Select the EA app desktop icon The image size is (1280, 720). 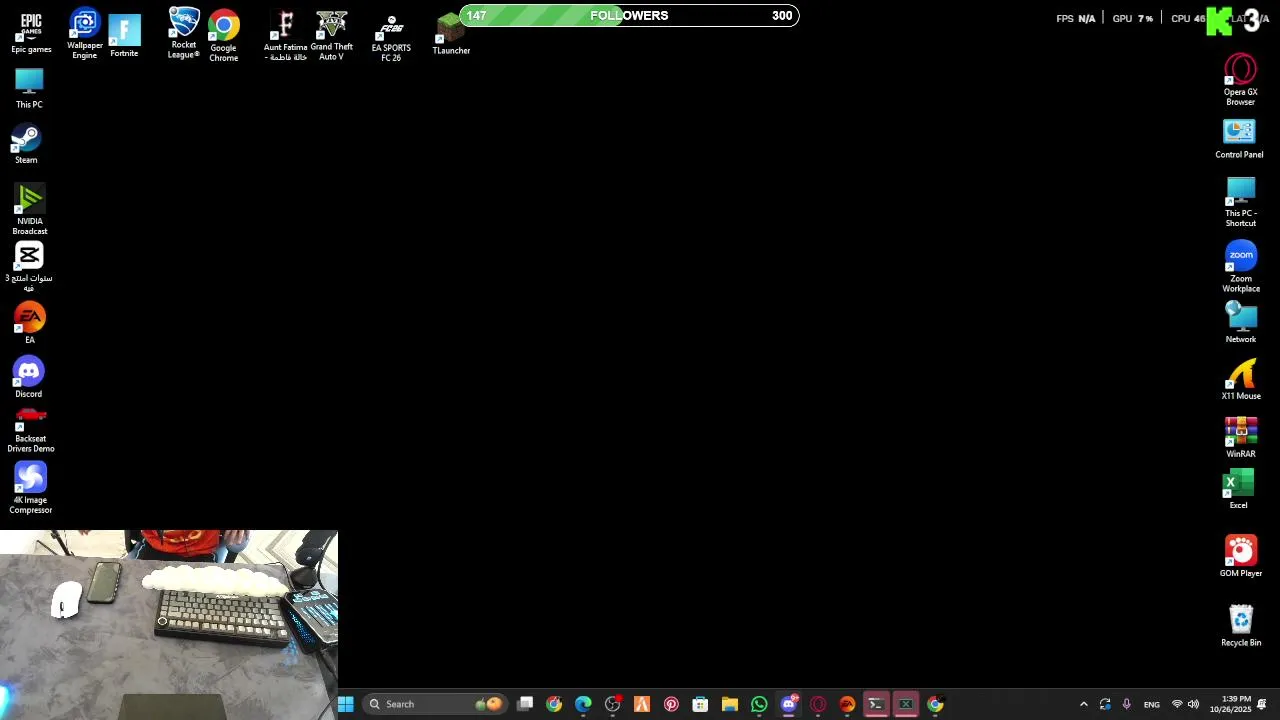pos(30,323)
